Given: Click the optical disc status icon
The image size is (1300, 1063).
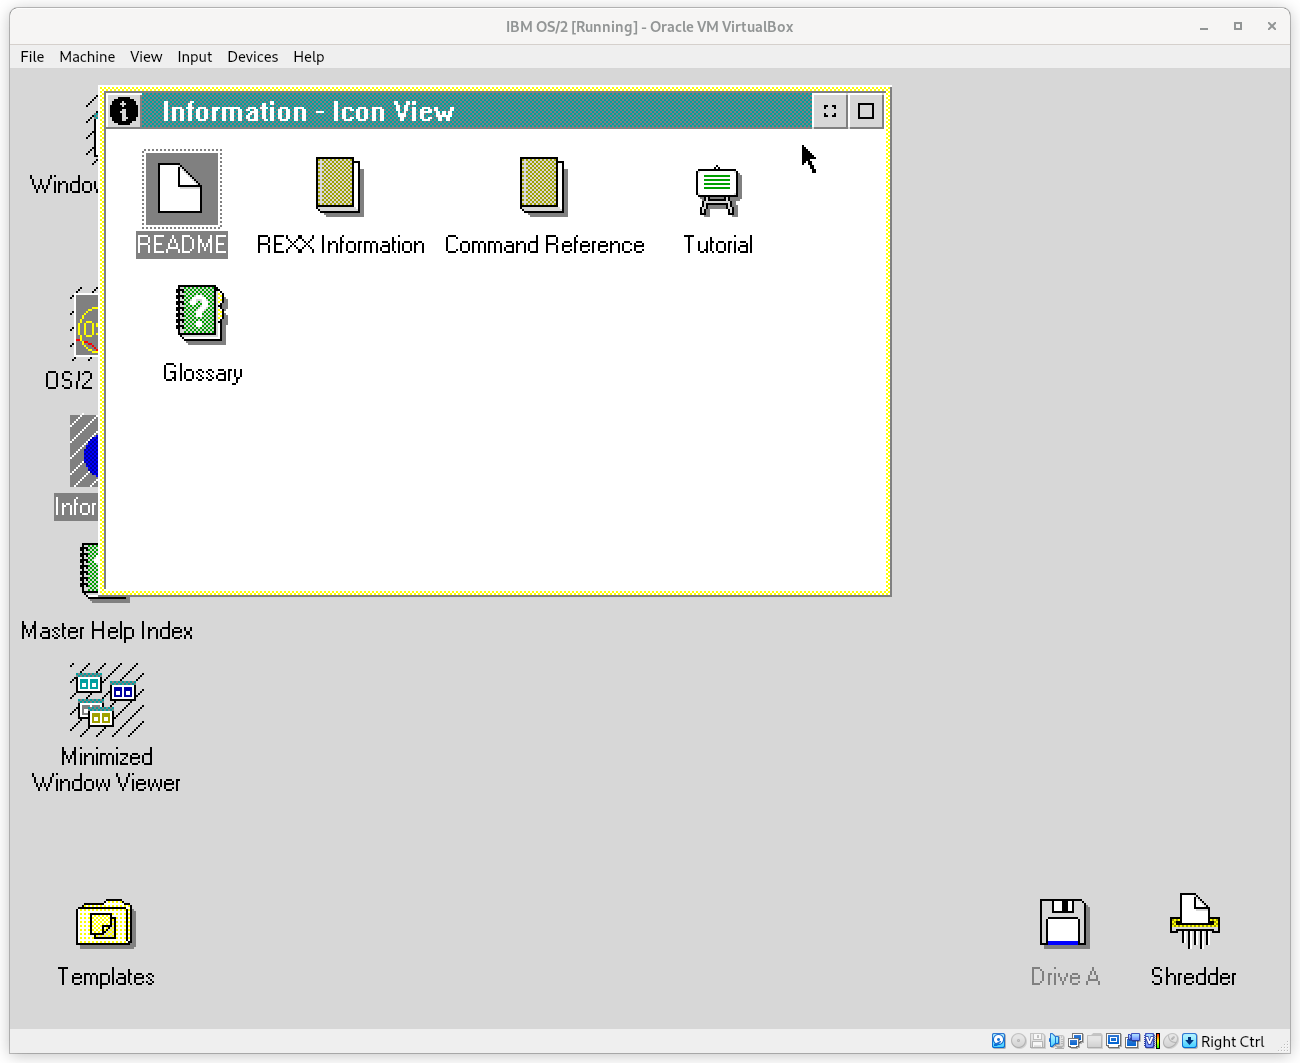Looking at the screenshot, I should [1018, 1041].
